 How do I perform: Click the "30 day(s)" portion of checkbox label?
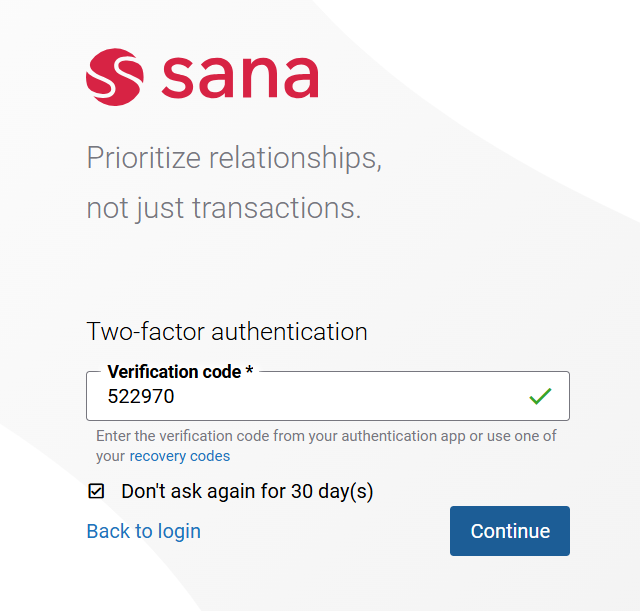point(332,491)
